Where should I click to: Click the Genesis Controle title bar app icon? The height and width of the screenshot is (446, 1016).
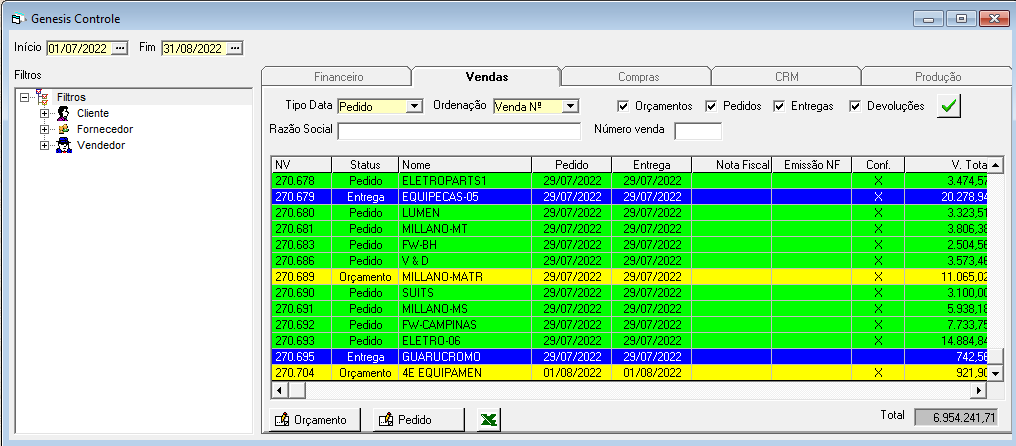click(x=17, y=19)
